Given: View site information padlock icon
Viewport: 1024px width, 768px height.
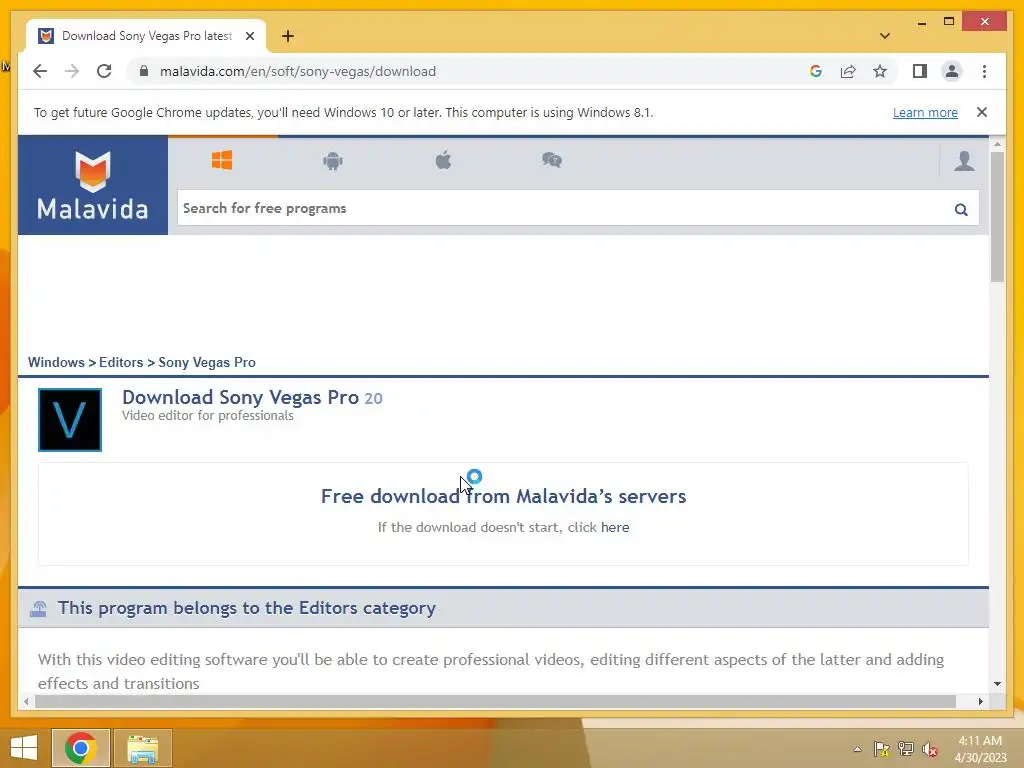Looking at the screenshot, I should pyautogui.click(x=144, y=71).
